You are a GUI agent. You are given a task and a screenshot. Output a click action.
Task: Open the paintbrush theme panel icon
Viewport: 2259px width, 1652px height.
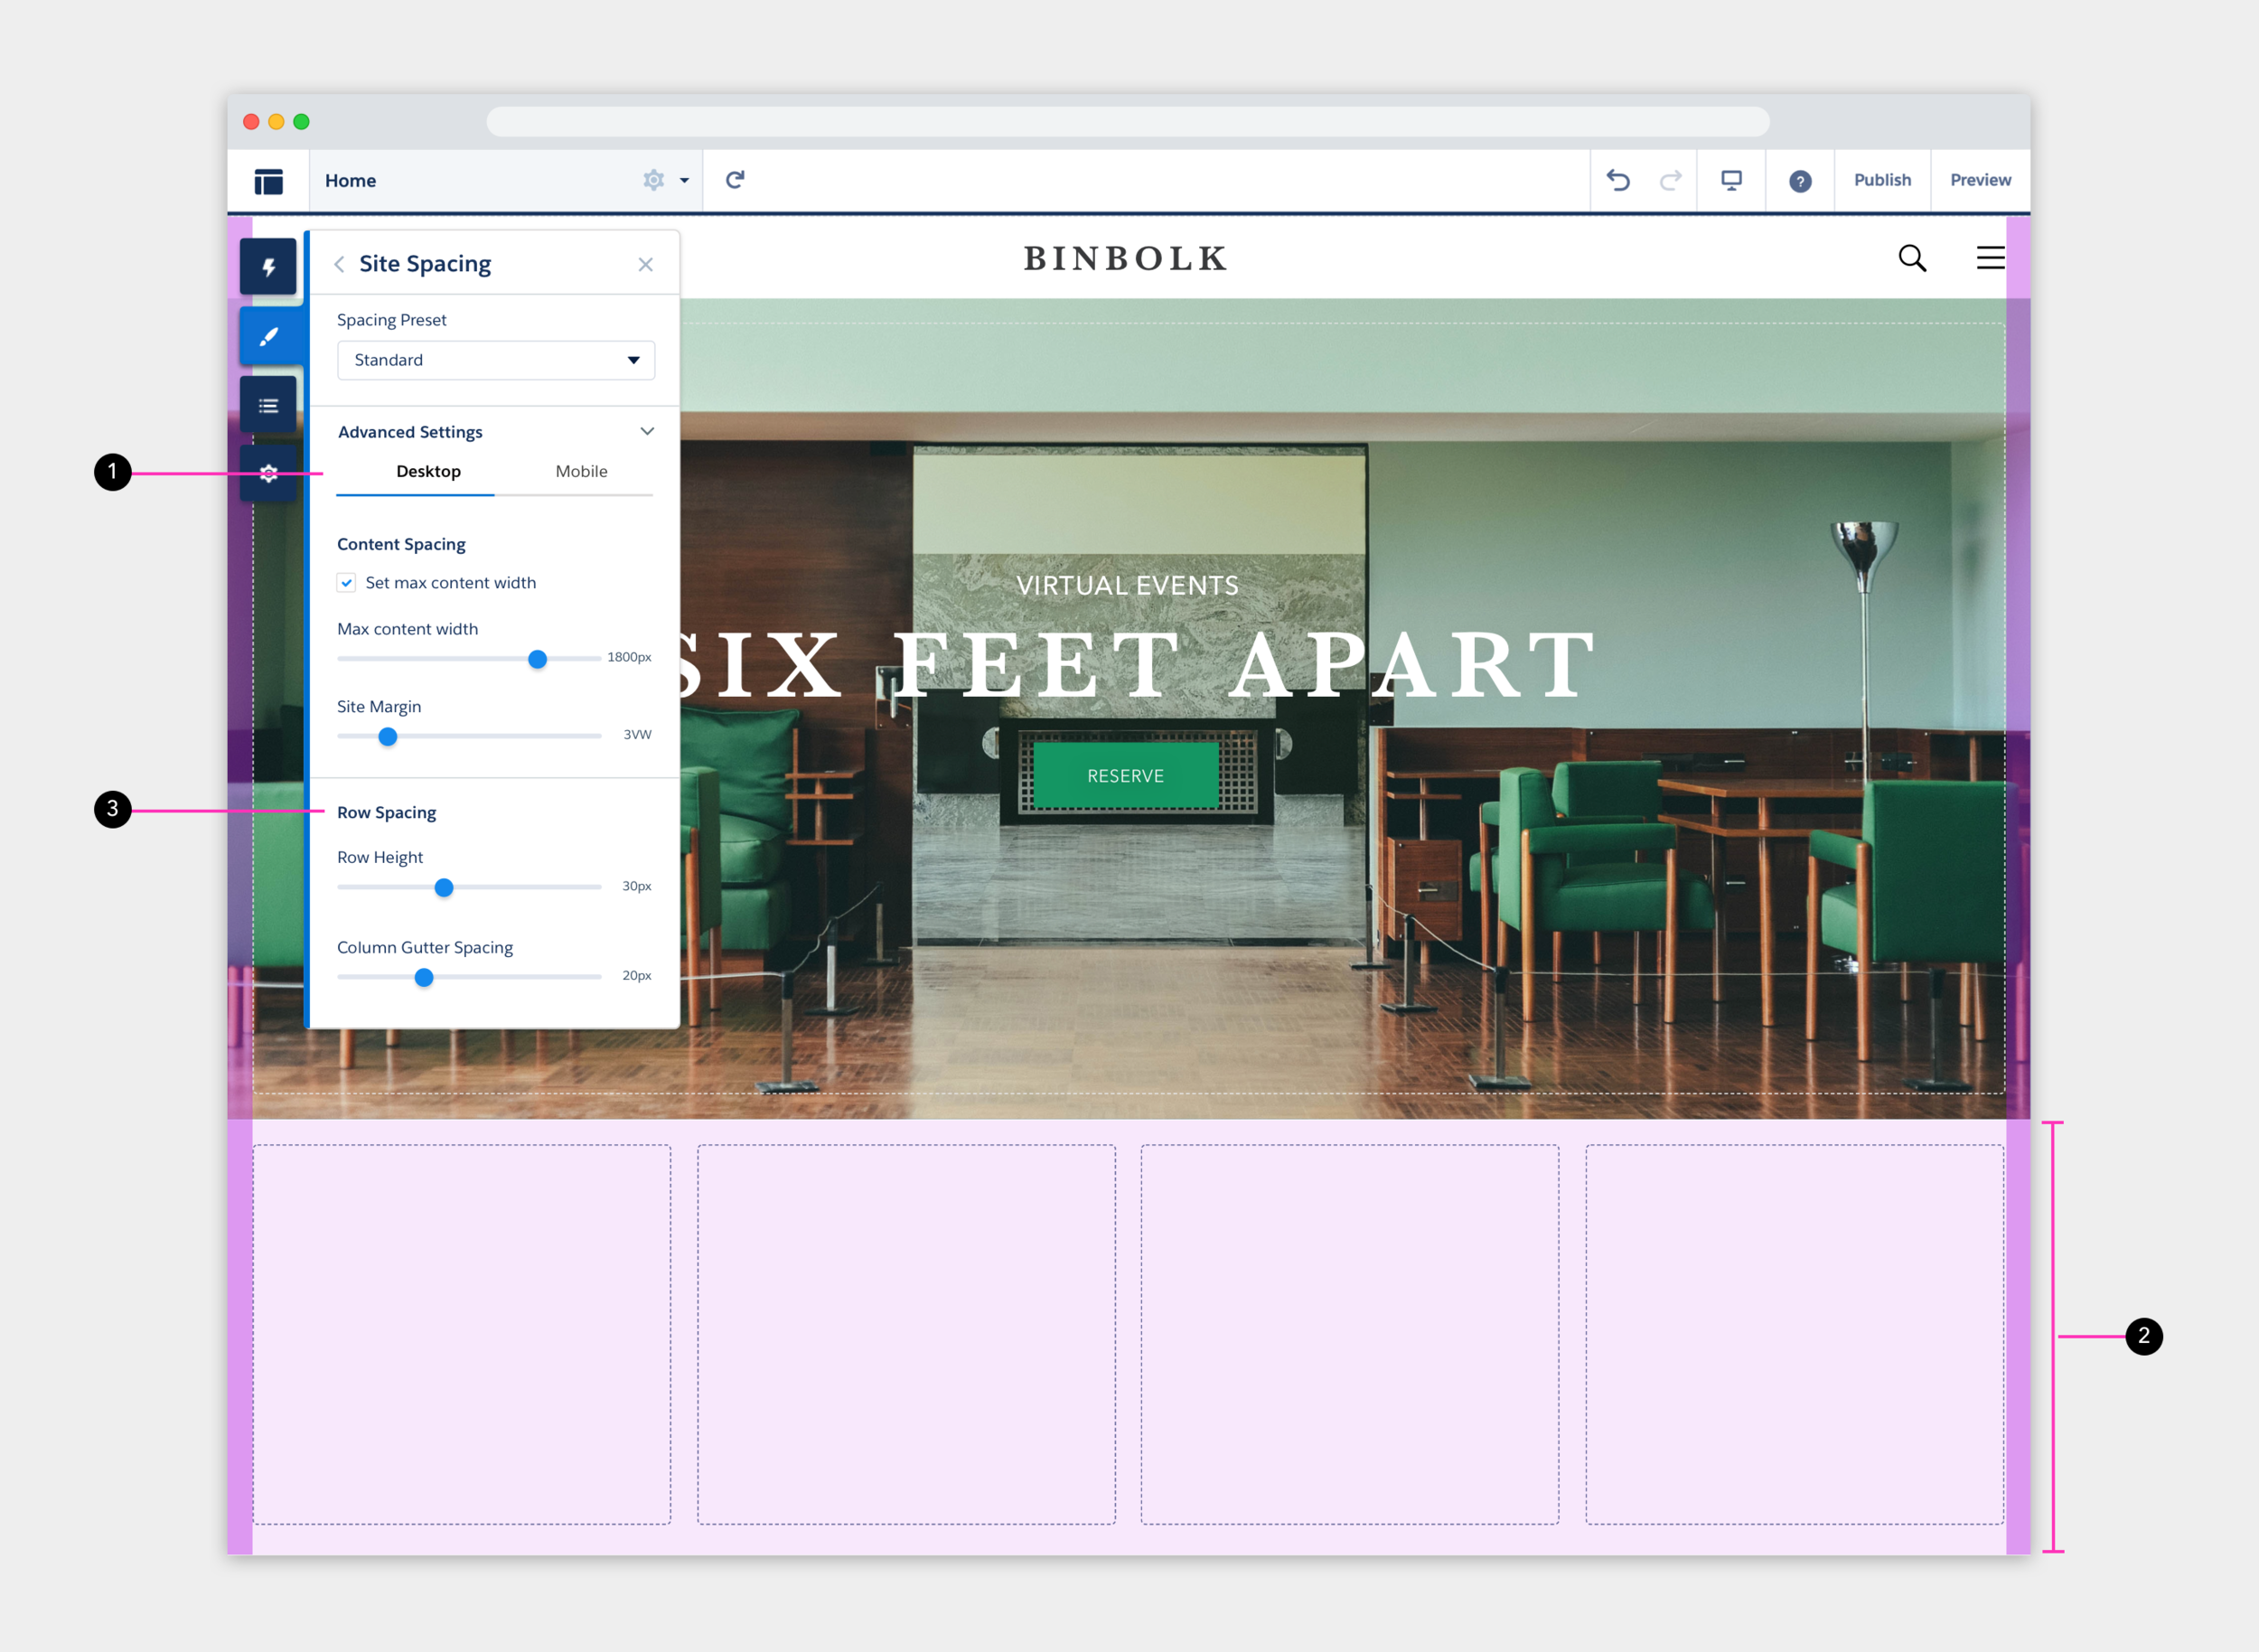268,336
